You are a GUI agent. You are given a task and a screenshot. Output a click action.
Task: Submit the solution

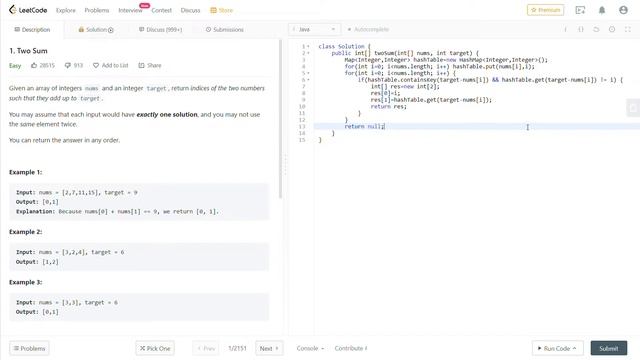coord(609,348)
